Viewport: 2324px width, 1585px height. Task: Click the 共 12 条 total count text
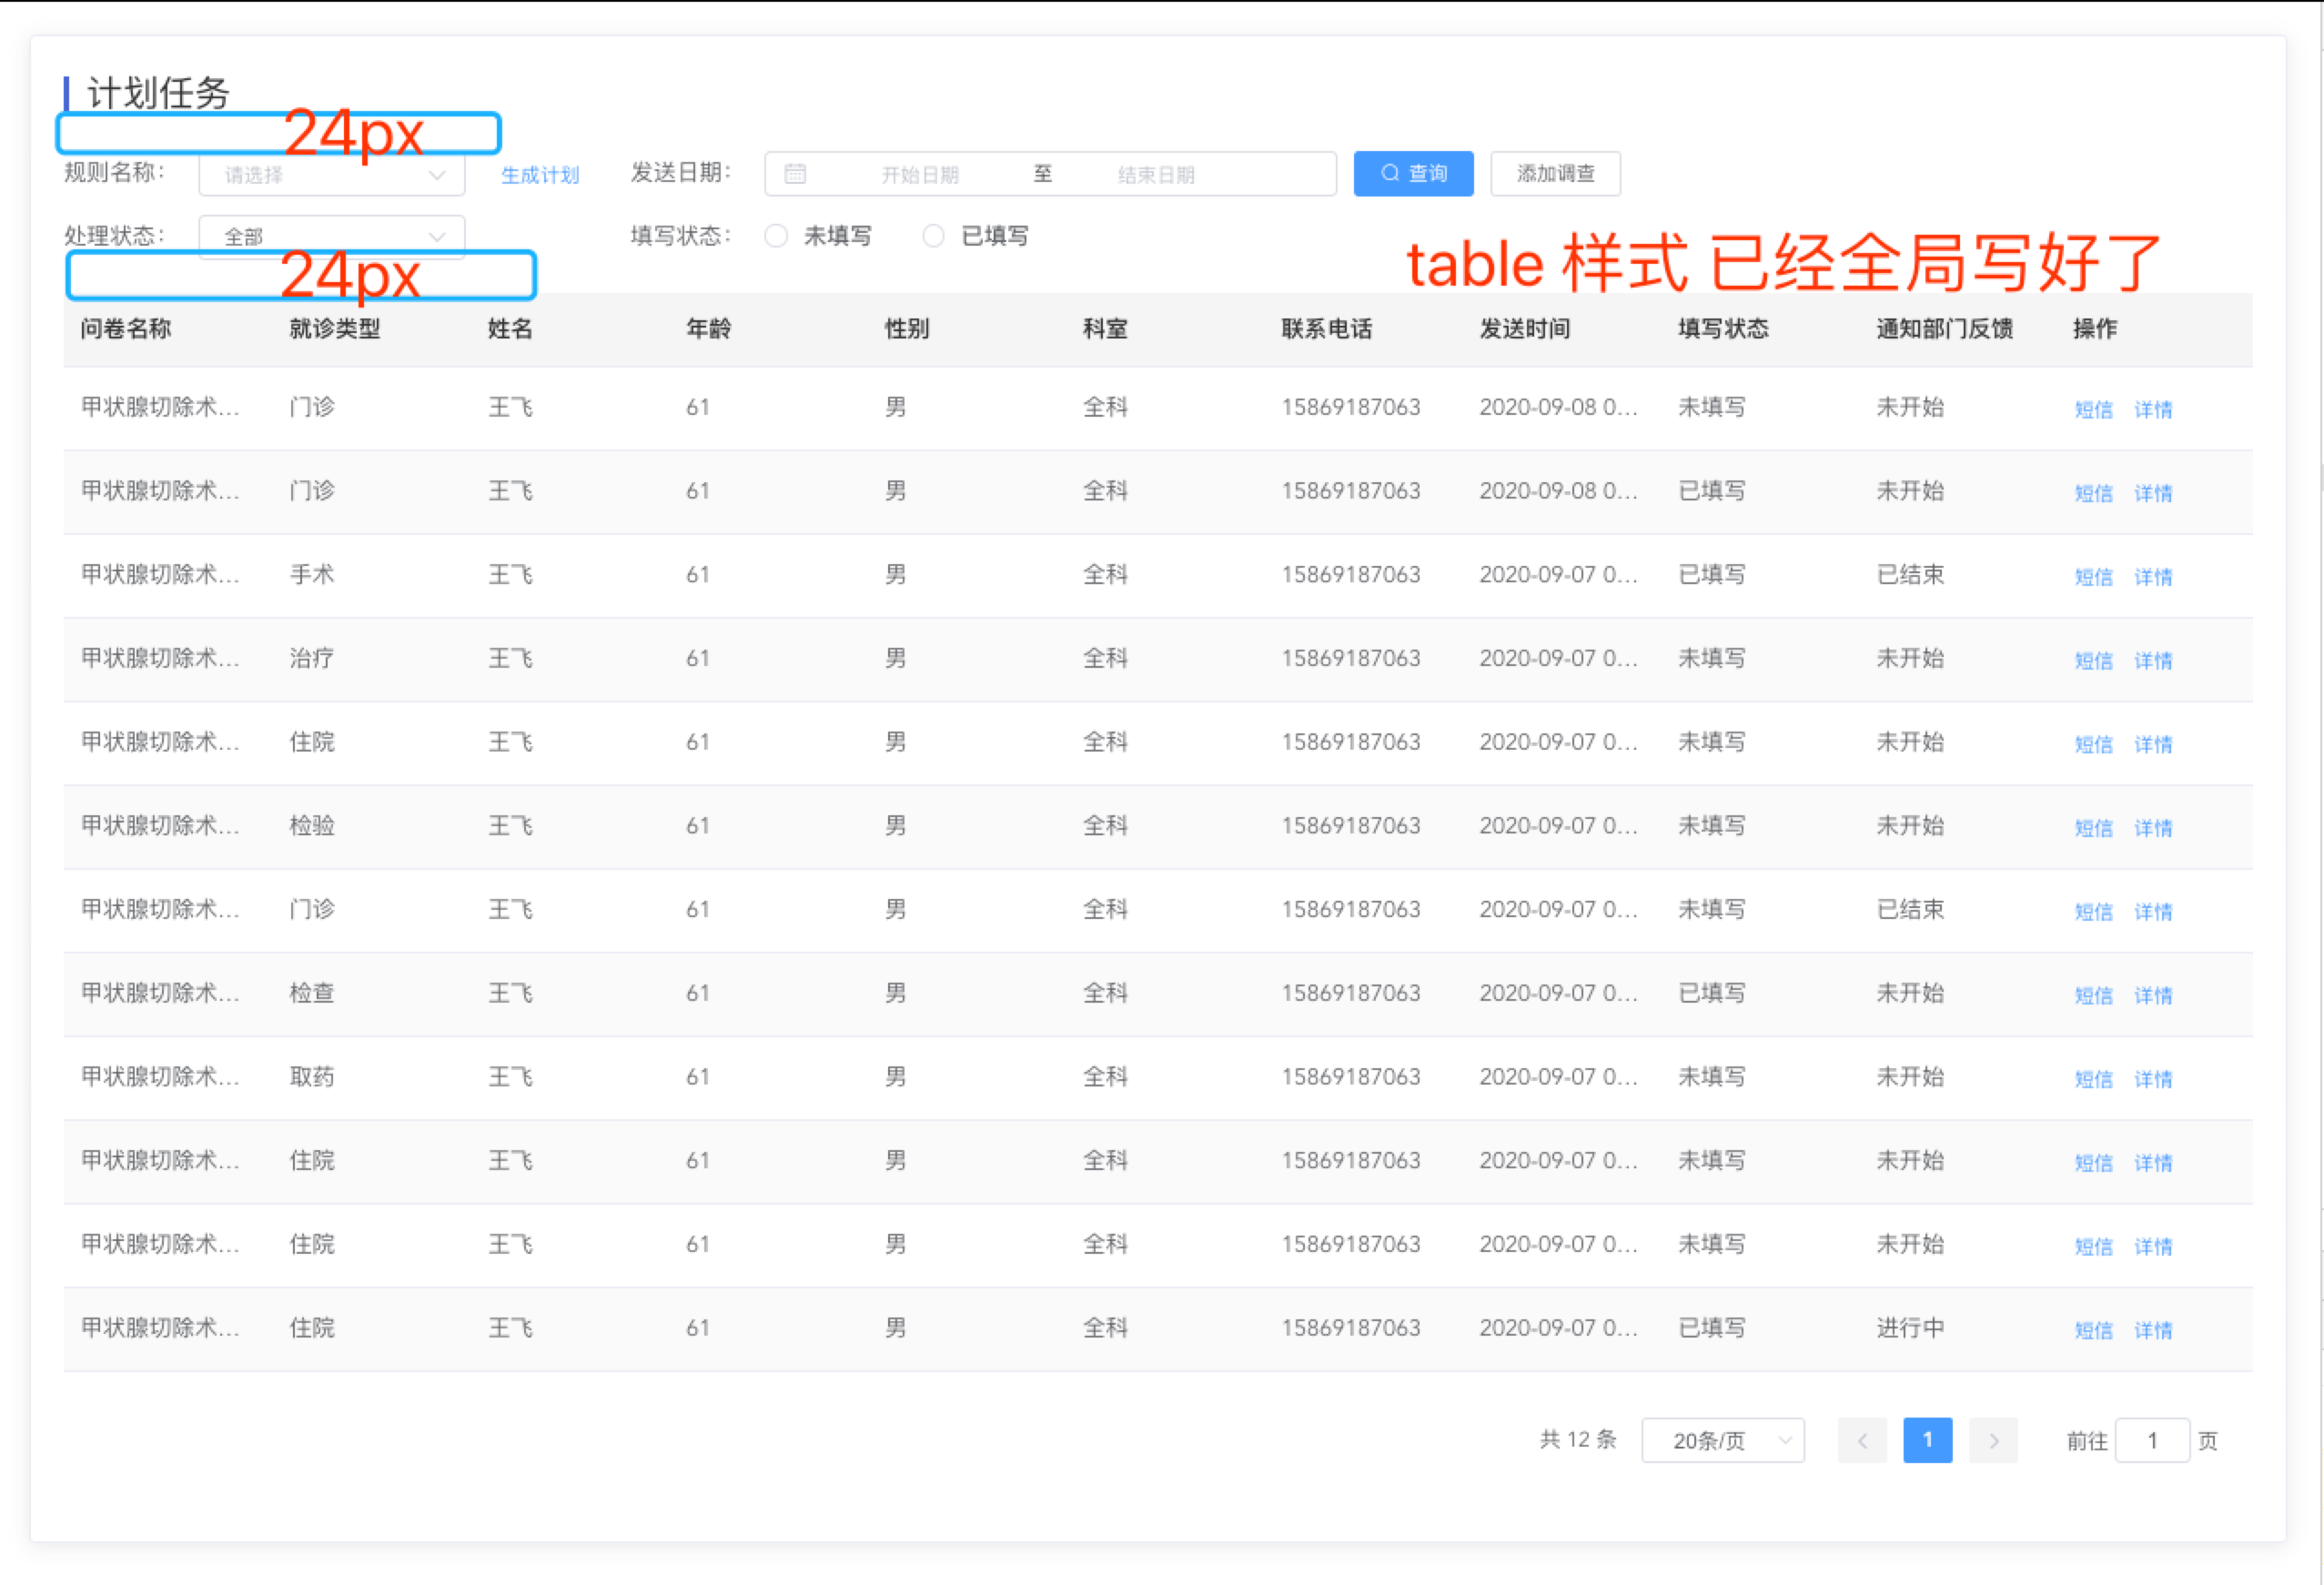[1578, 1440]
